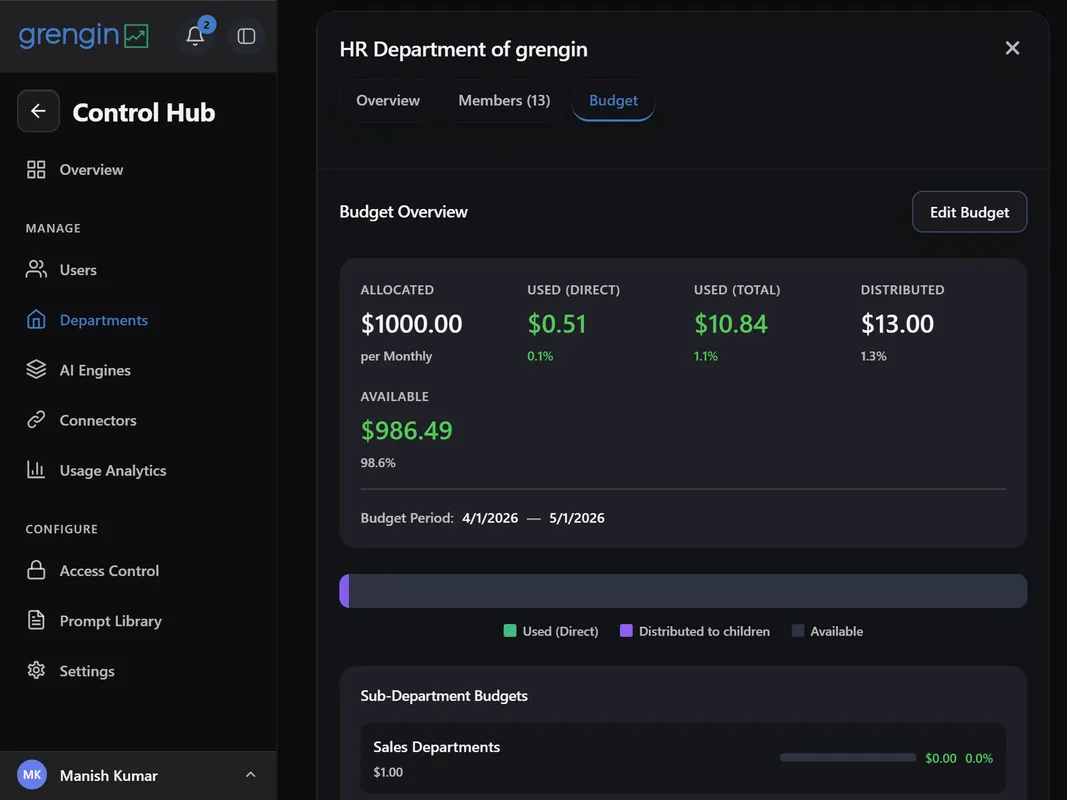The height and width of the screenshot is (800, 1067).
Task: Switch to the Members (13) tab
Action: (x=504, y=101)
